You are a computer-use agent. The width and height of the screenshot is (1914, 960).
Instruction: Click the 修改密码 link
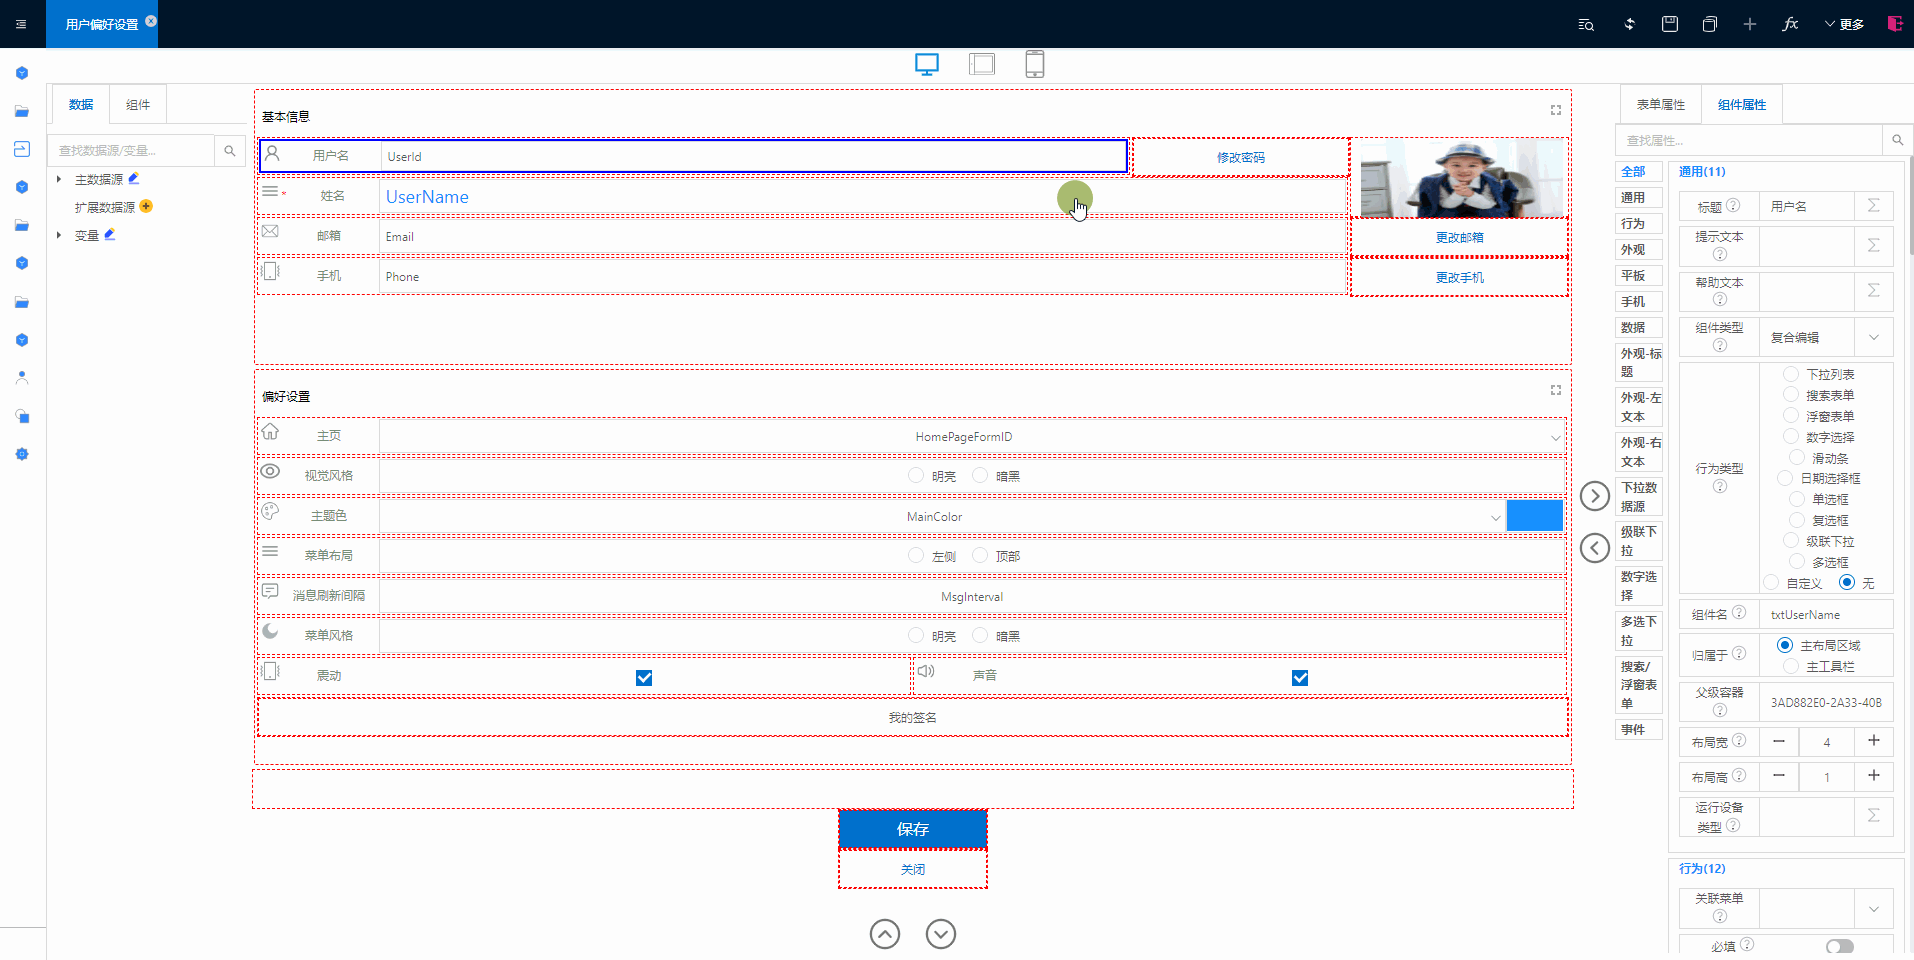coord(1240,158)
